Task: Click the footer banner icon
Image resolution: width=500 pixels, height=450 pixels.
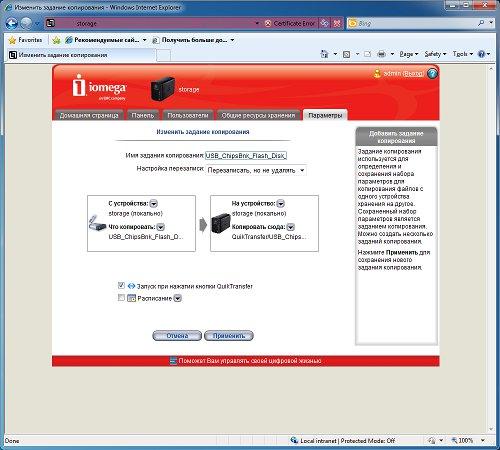Action: point(173,360)
